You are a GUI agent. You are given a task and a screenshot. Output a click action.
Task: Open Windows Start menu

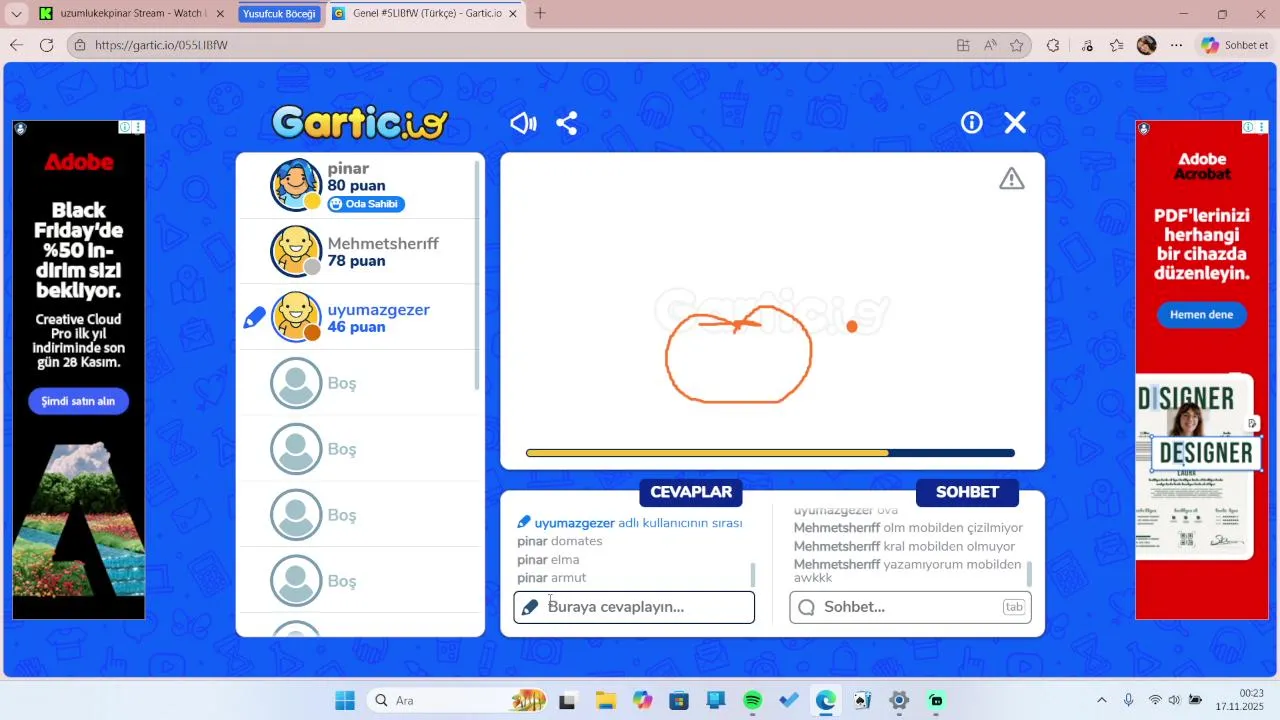coord(345,700)
